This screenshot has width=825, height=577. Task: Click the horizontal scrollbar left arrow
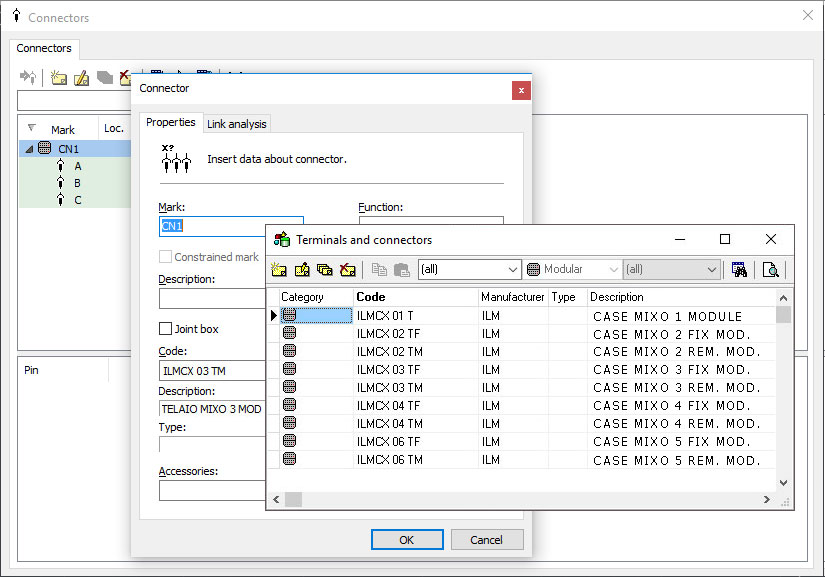pos(276,499)
